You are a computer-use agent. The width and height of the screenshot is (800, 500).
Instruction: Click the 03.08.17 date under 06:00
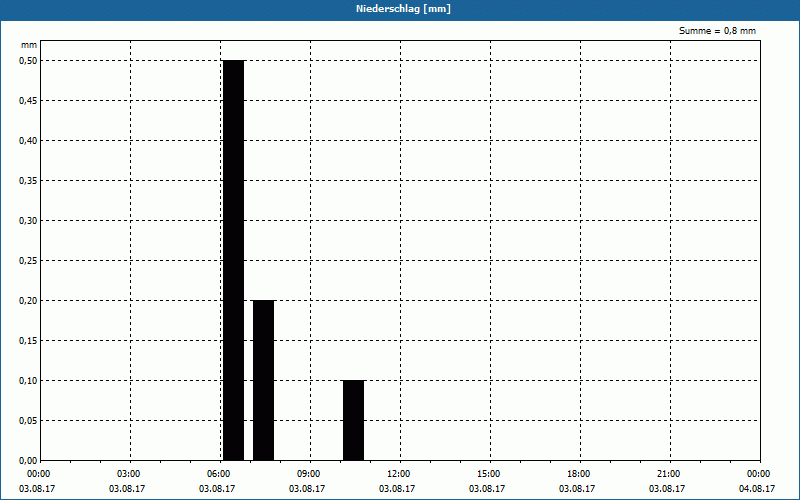pos(217,489)
